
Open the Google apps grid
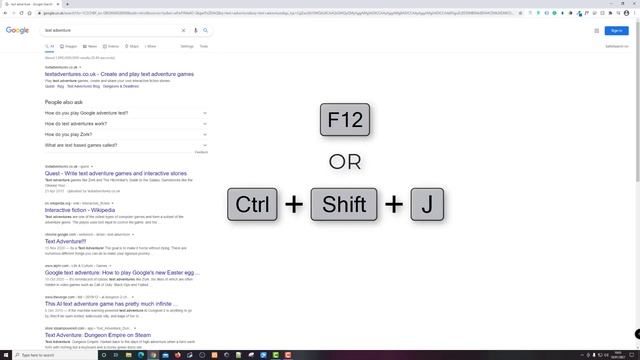click(x=597, y=31)
